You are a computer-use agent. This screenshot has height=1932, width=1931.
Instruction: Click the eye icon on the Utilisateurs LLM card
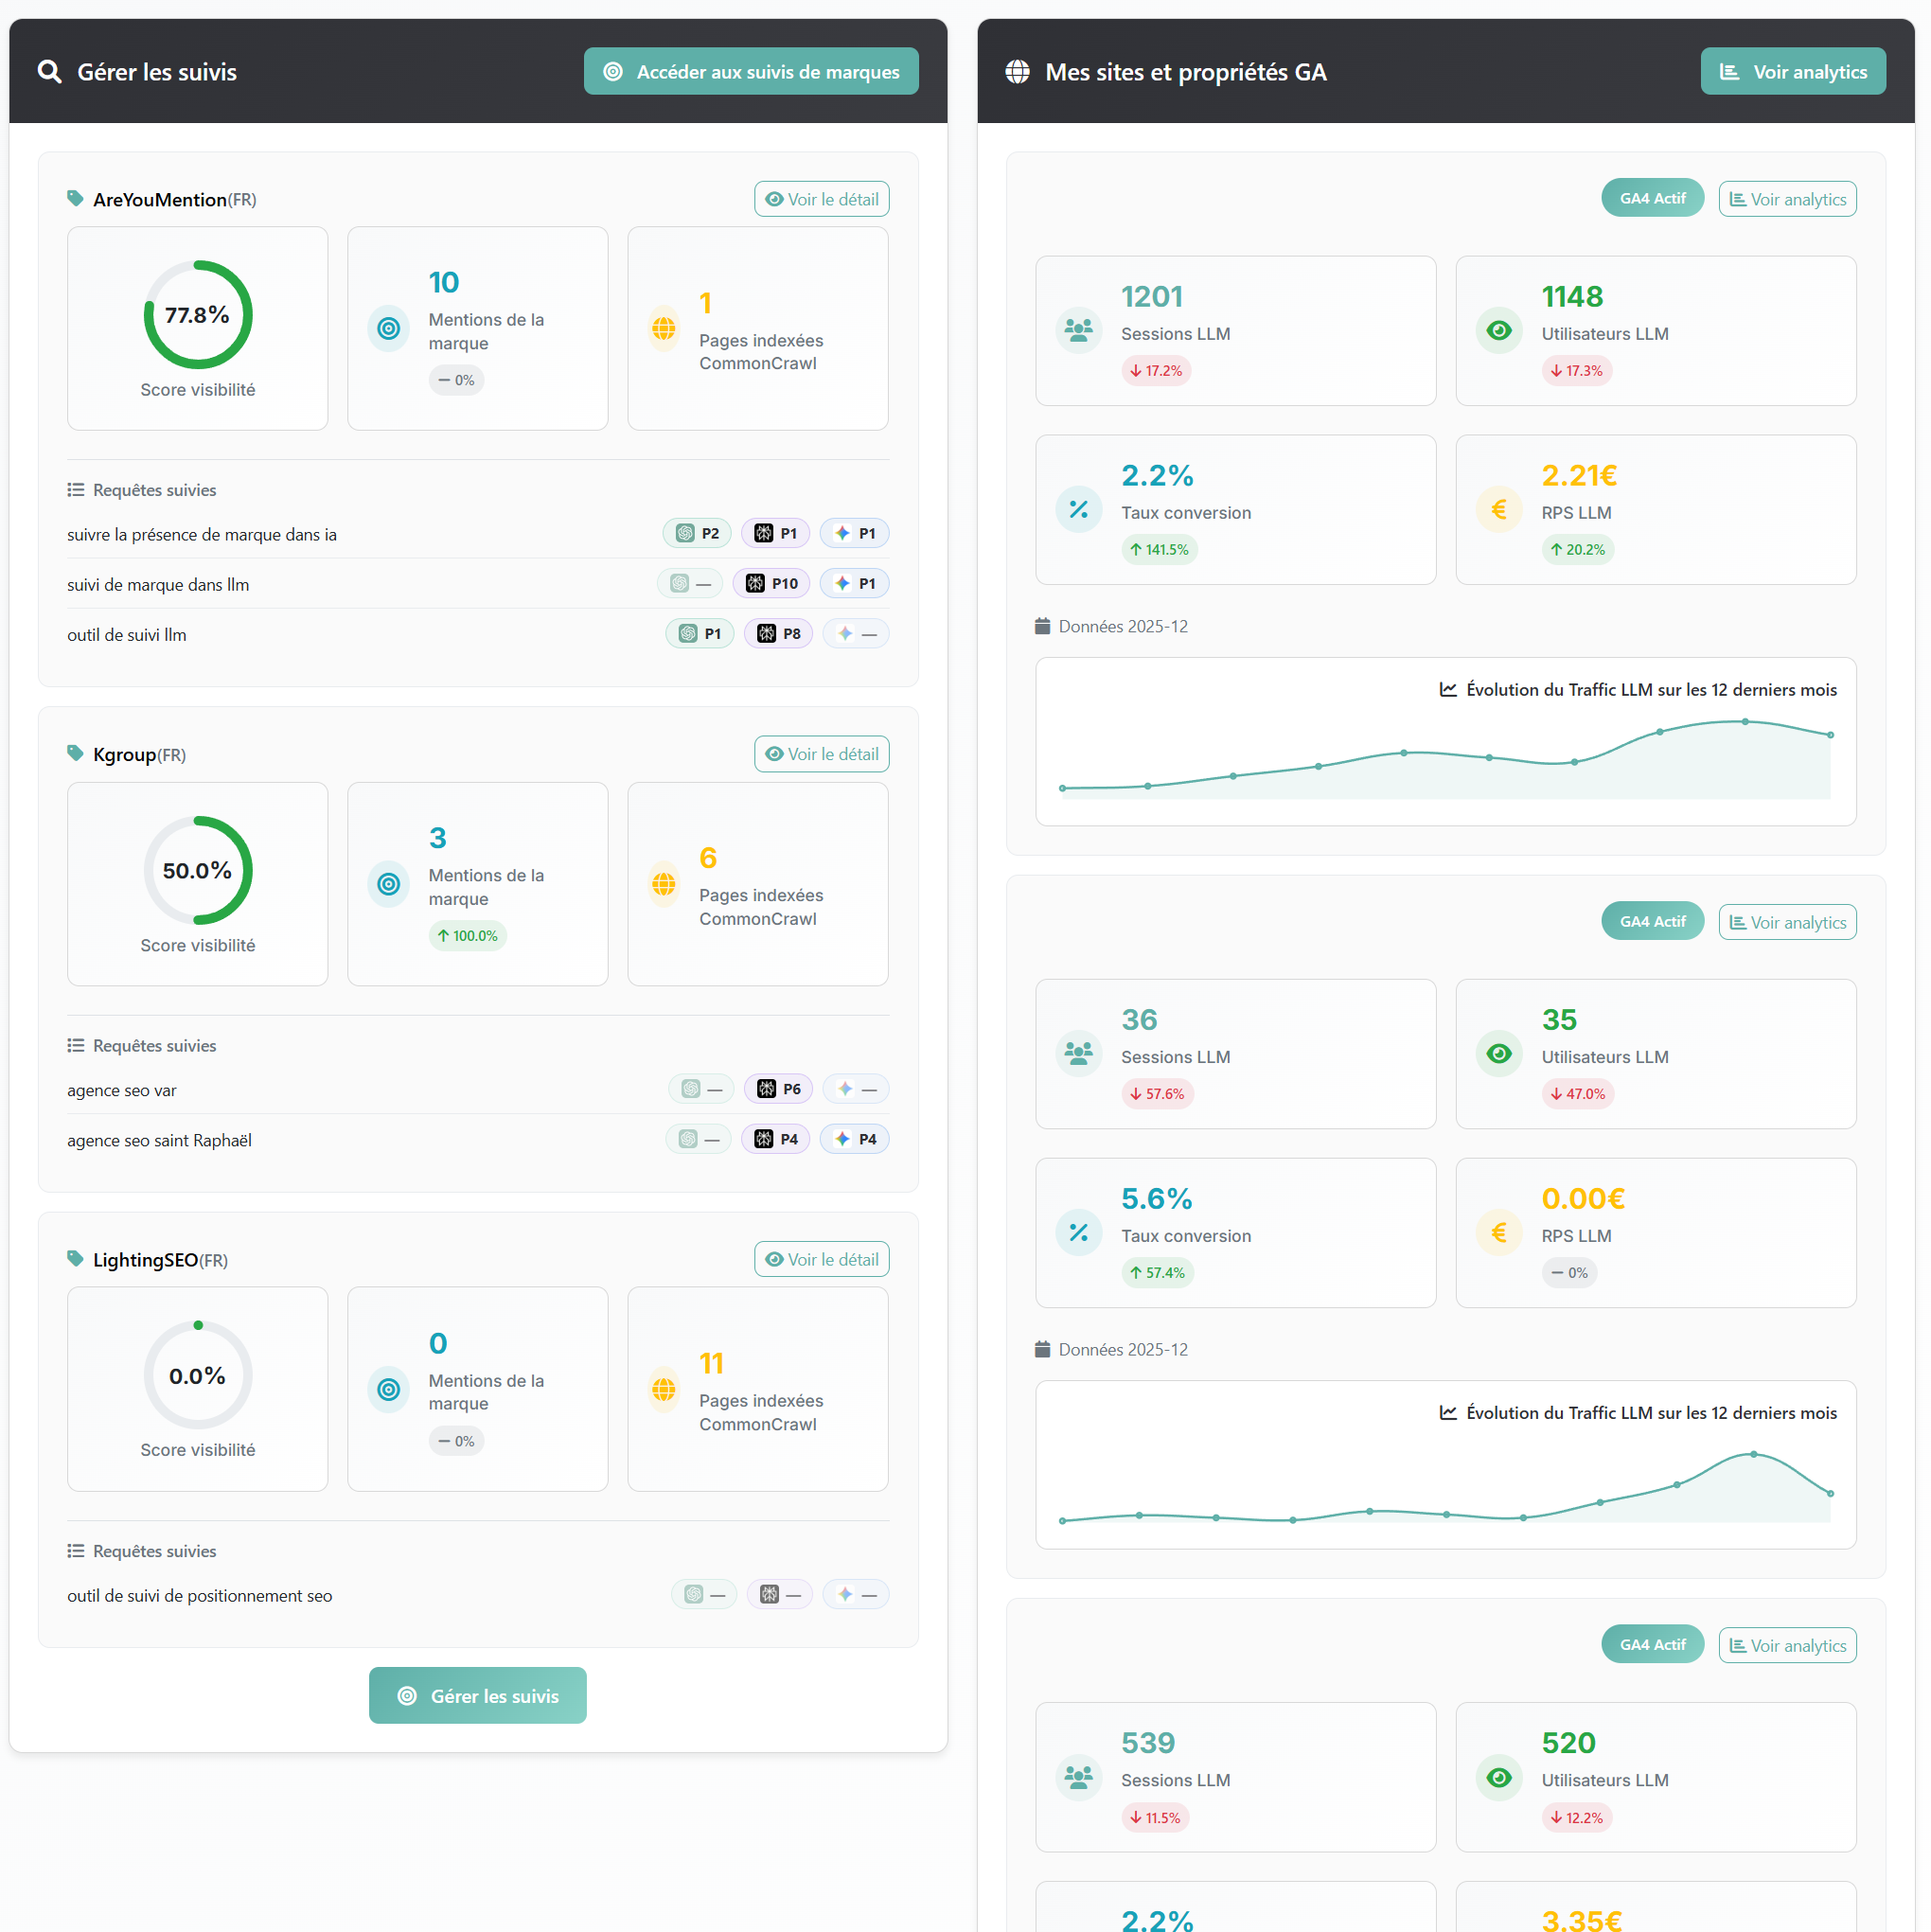(x=1498, y=330)
